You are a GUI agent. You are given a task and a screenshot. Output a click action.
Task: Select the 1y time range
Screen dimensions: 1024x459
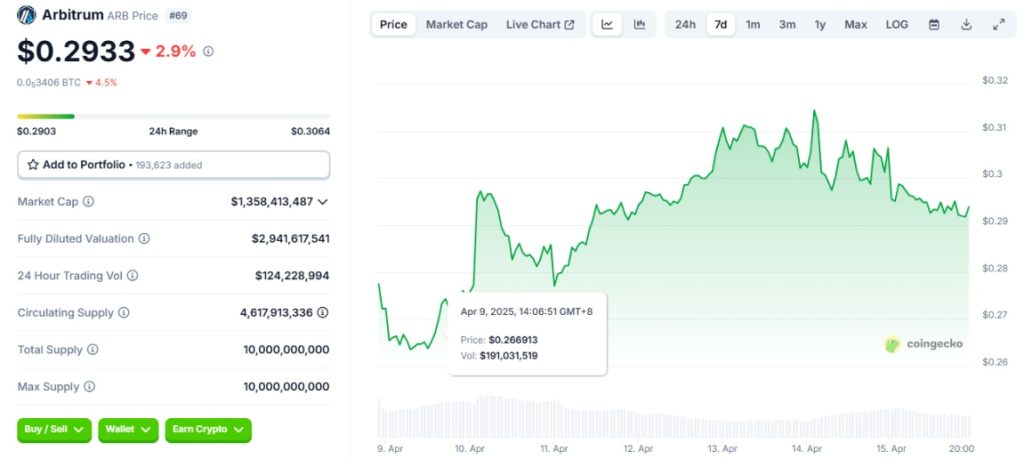pos(820,25)
